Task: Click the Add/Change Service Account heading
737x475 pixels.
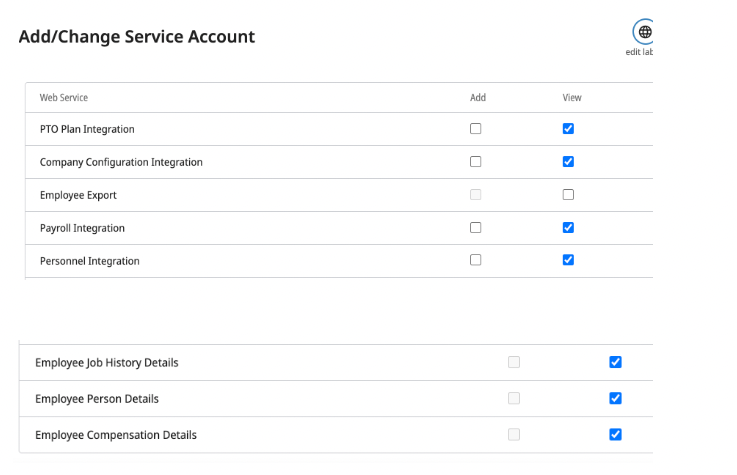Action: point(137,37)
